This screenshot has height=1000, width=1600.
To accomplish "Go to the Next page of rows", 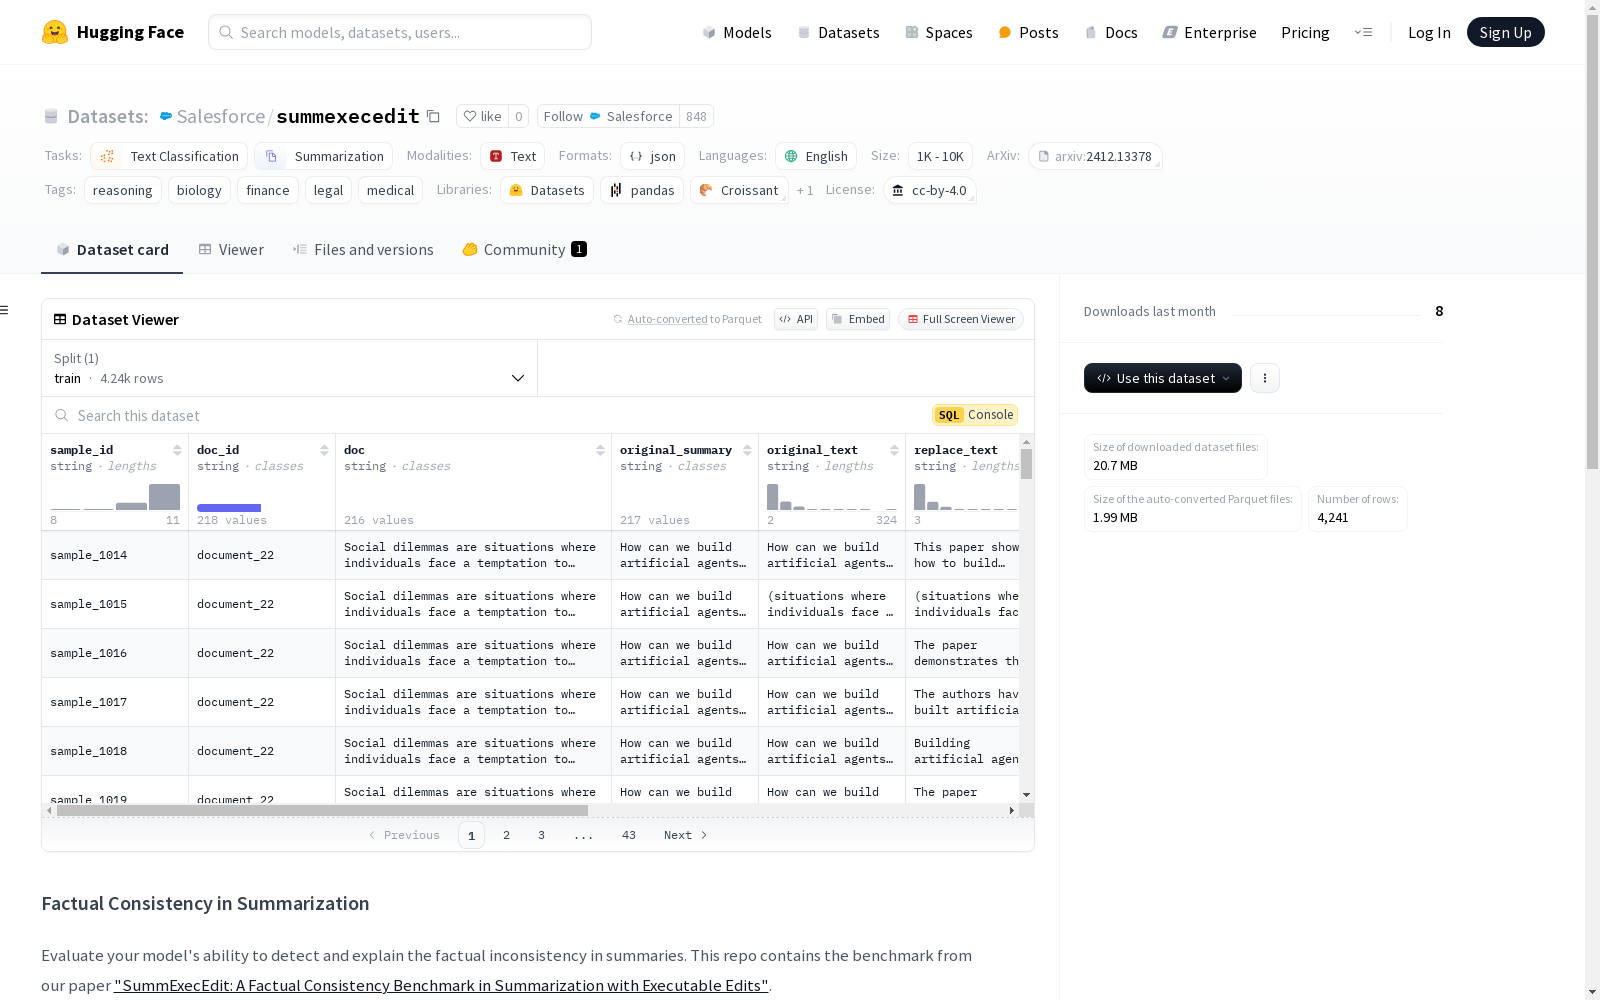I will pos(686,835).
